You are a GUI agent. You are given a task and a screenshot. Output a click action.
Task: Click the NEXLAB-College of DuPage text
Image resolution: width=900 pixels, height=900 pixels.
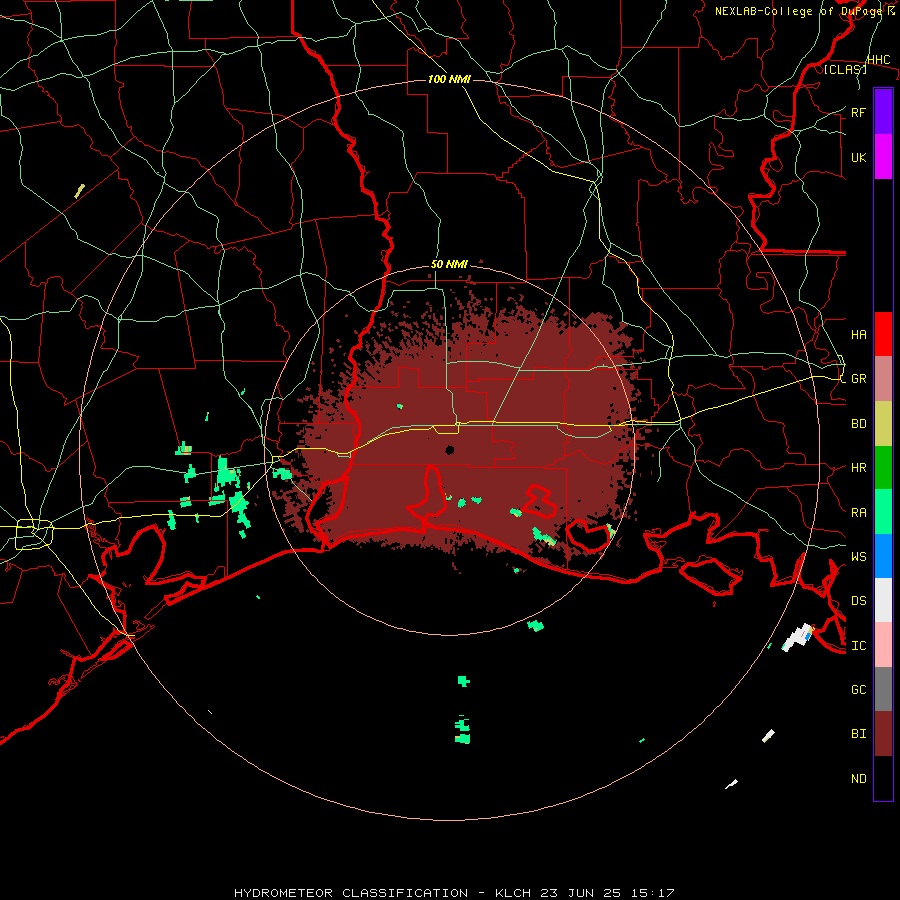pos(798,11)
